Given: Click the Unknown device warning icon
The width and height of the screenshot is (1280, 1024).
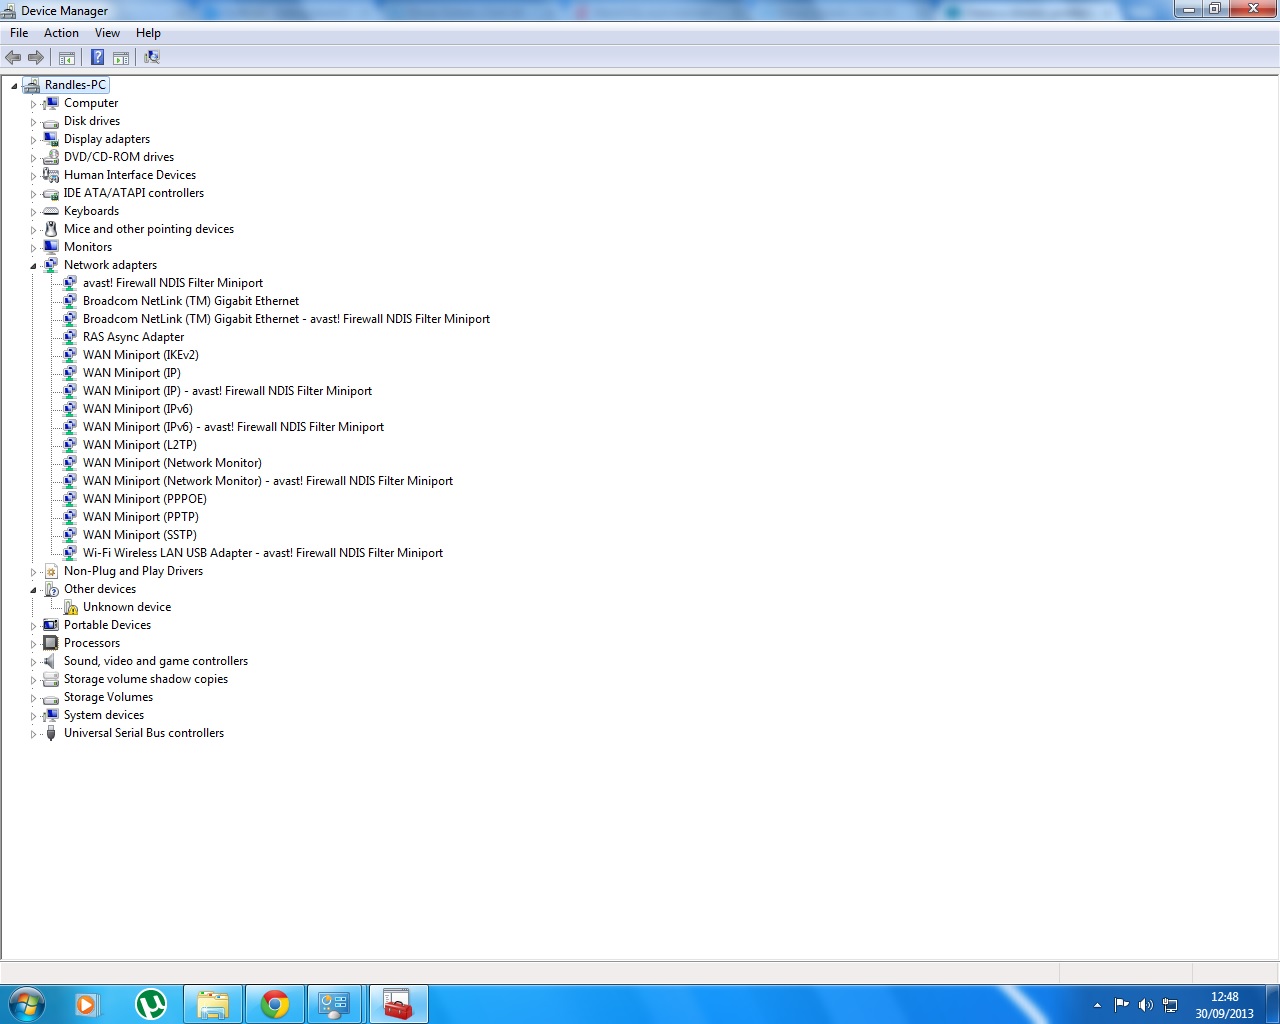Looking at the screenshot, I should (x=70, y=607).
